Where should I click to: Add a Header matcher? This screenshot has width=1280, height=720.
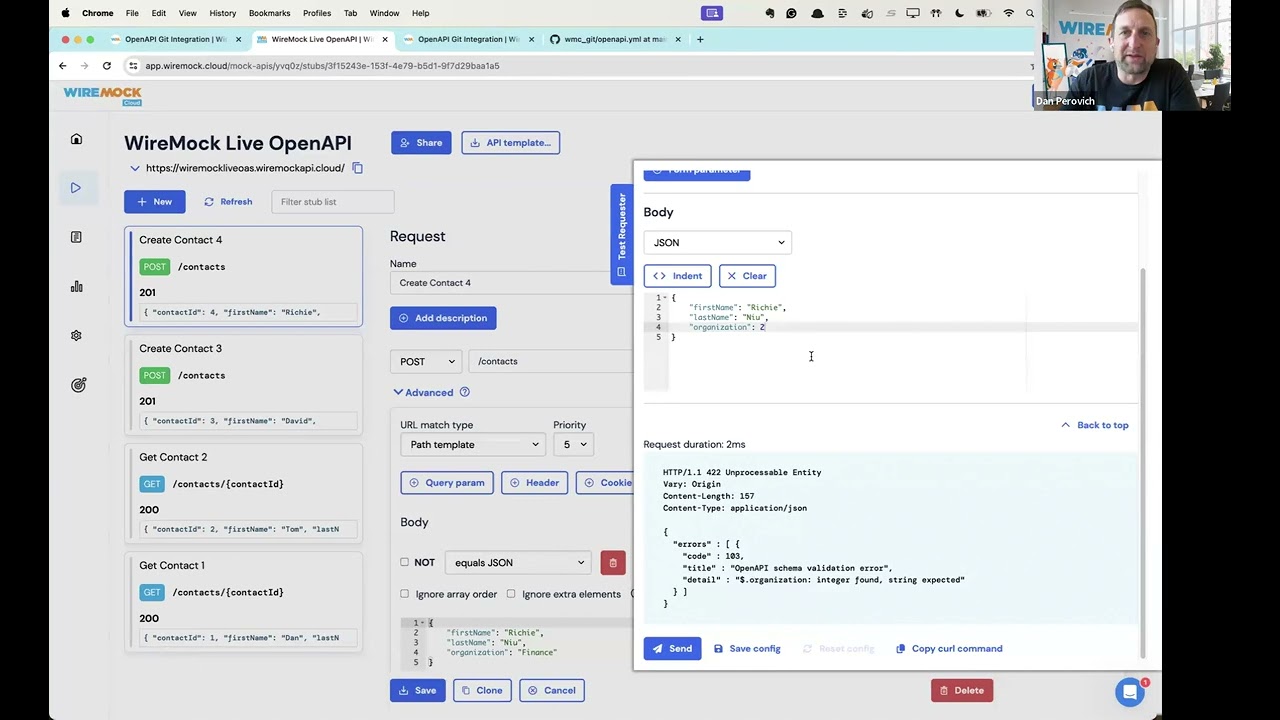[x=534, y=483]
